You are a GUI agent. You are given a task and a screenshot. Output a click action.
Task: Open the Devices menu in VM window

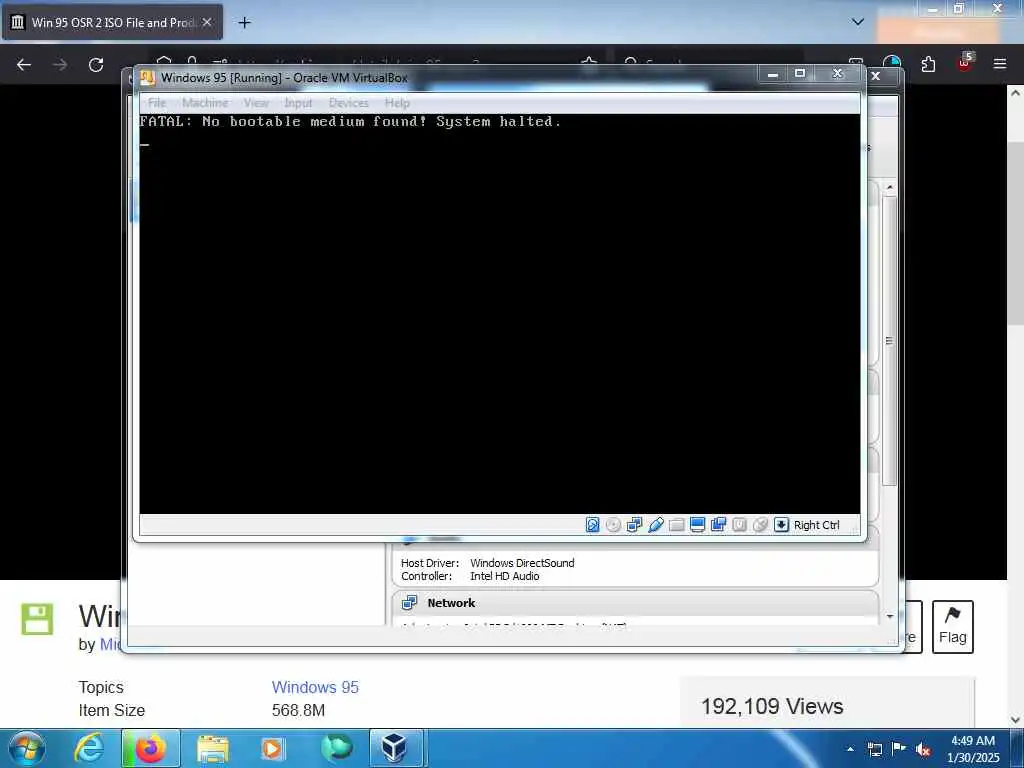click(x=349, y=103)
